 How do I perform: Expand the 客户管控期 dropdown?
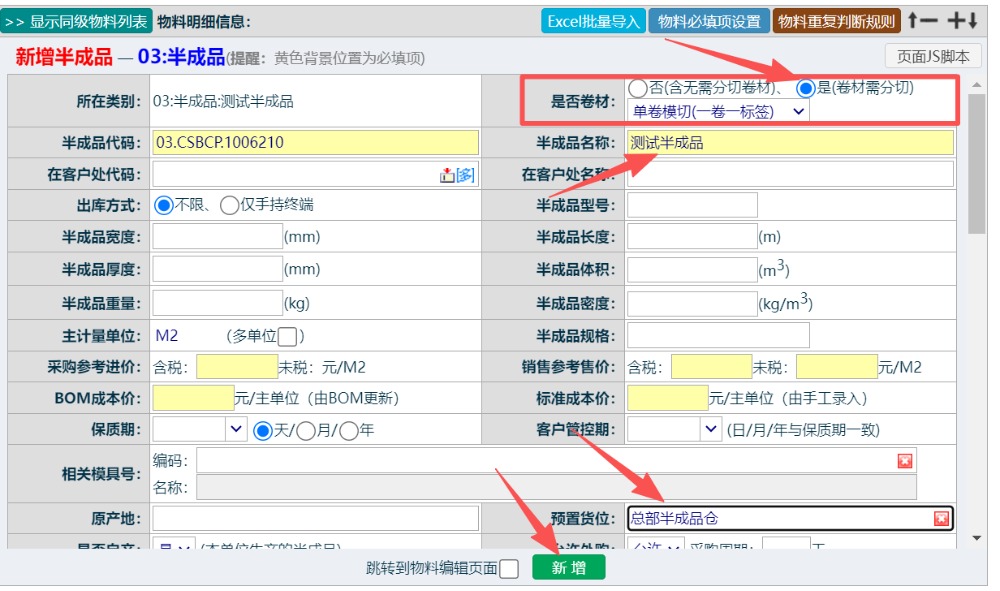pyautogui.click(x=711, y=430)
